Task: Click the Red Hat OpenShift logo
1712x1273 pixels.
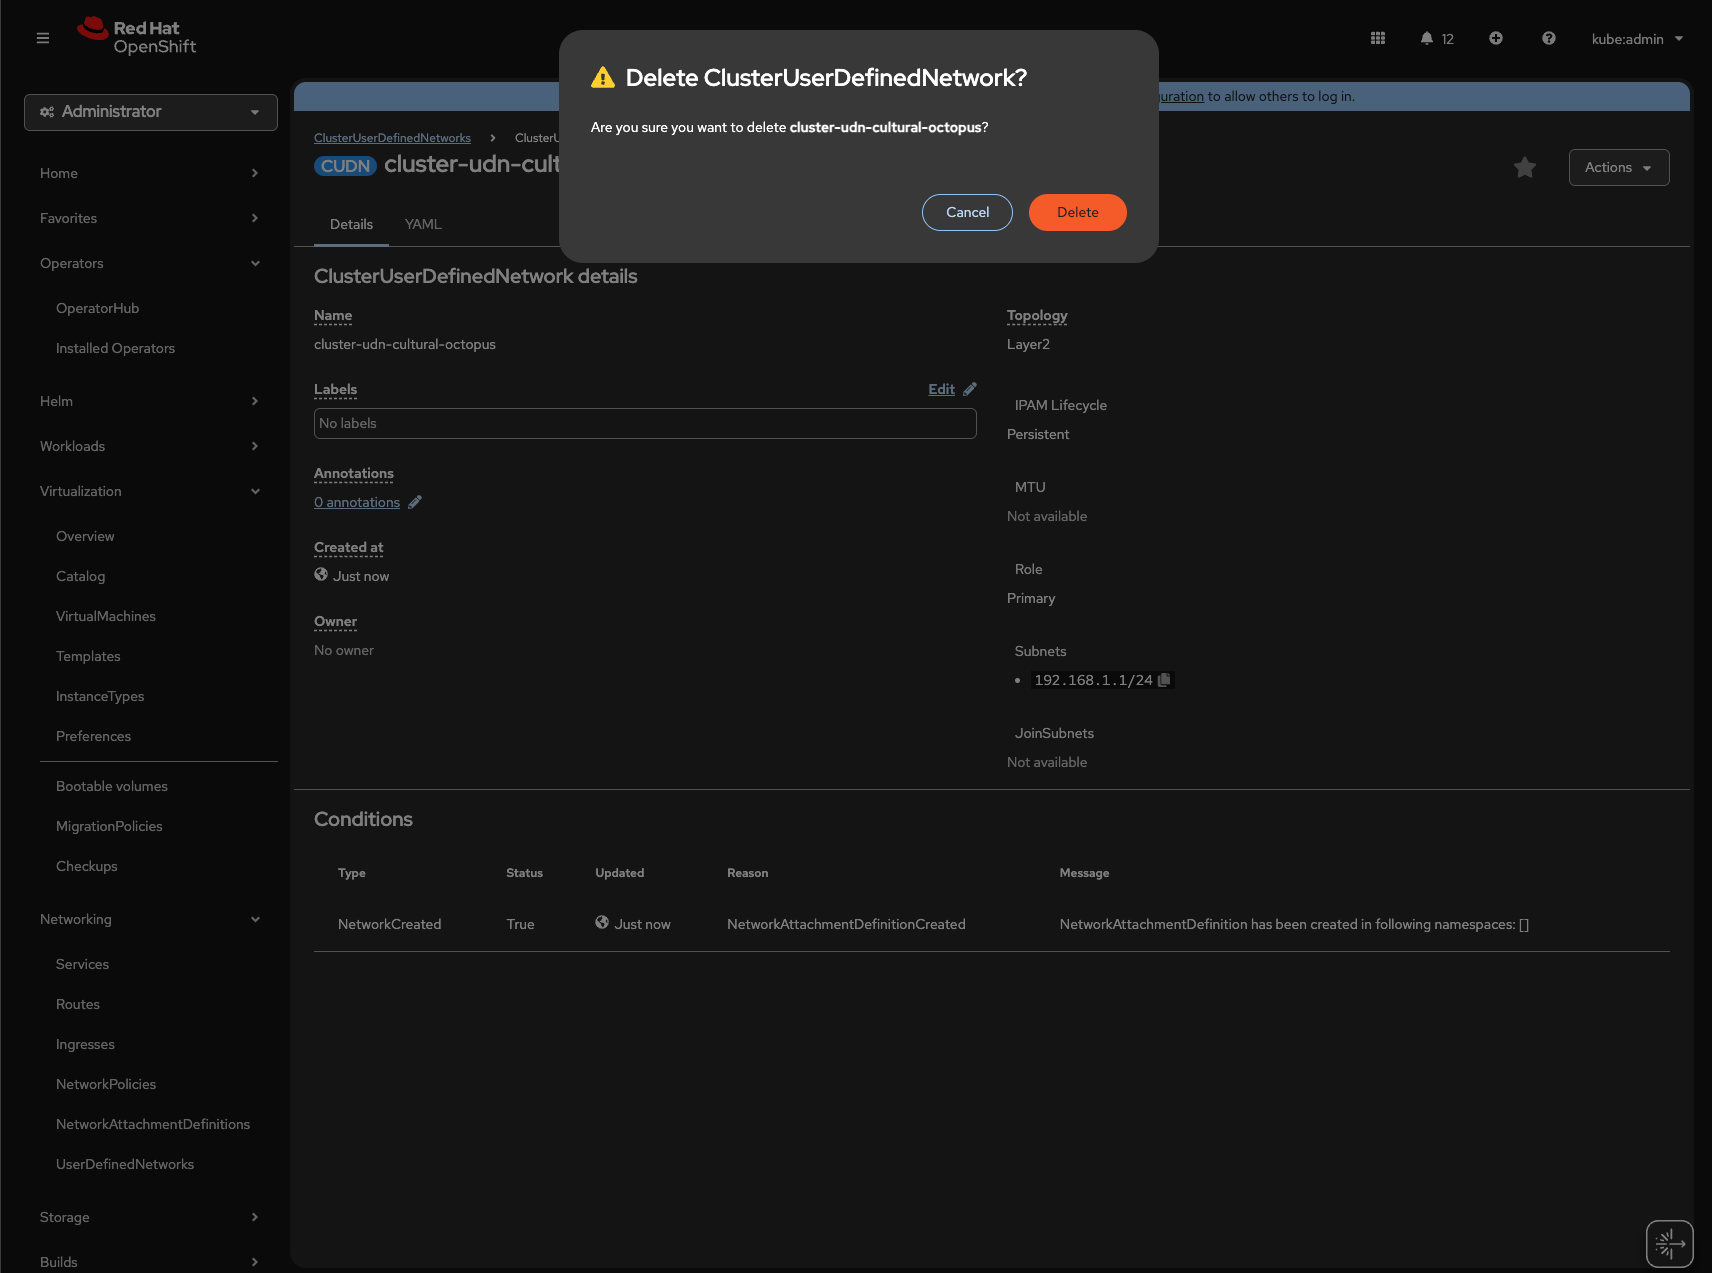Action: coord(137,37)
